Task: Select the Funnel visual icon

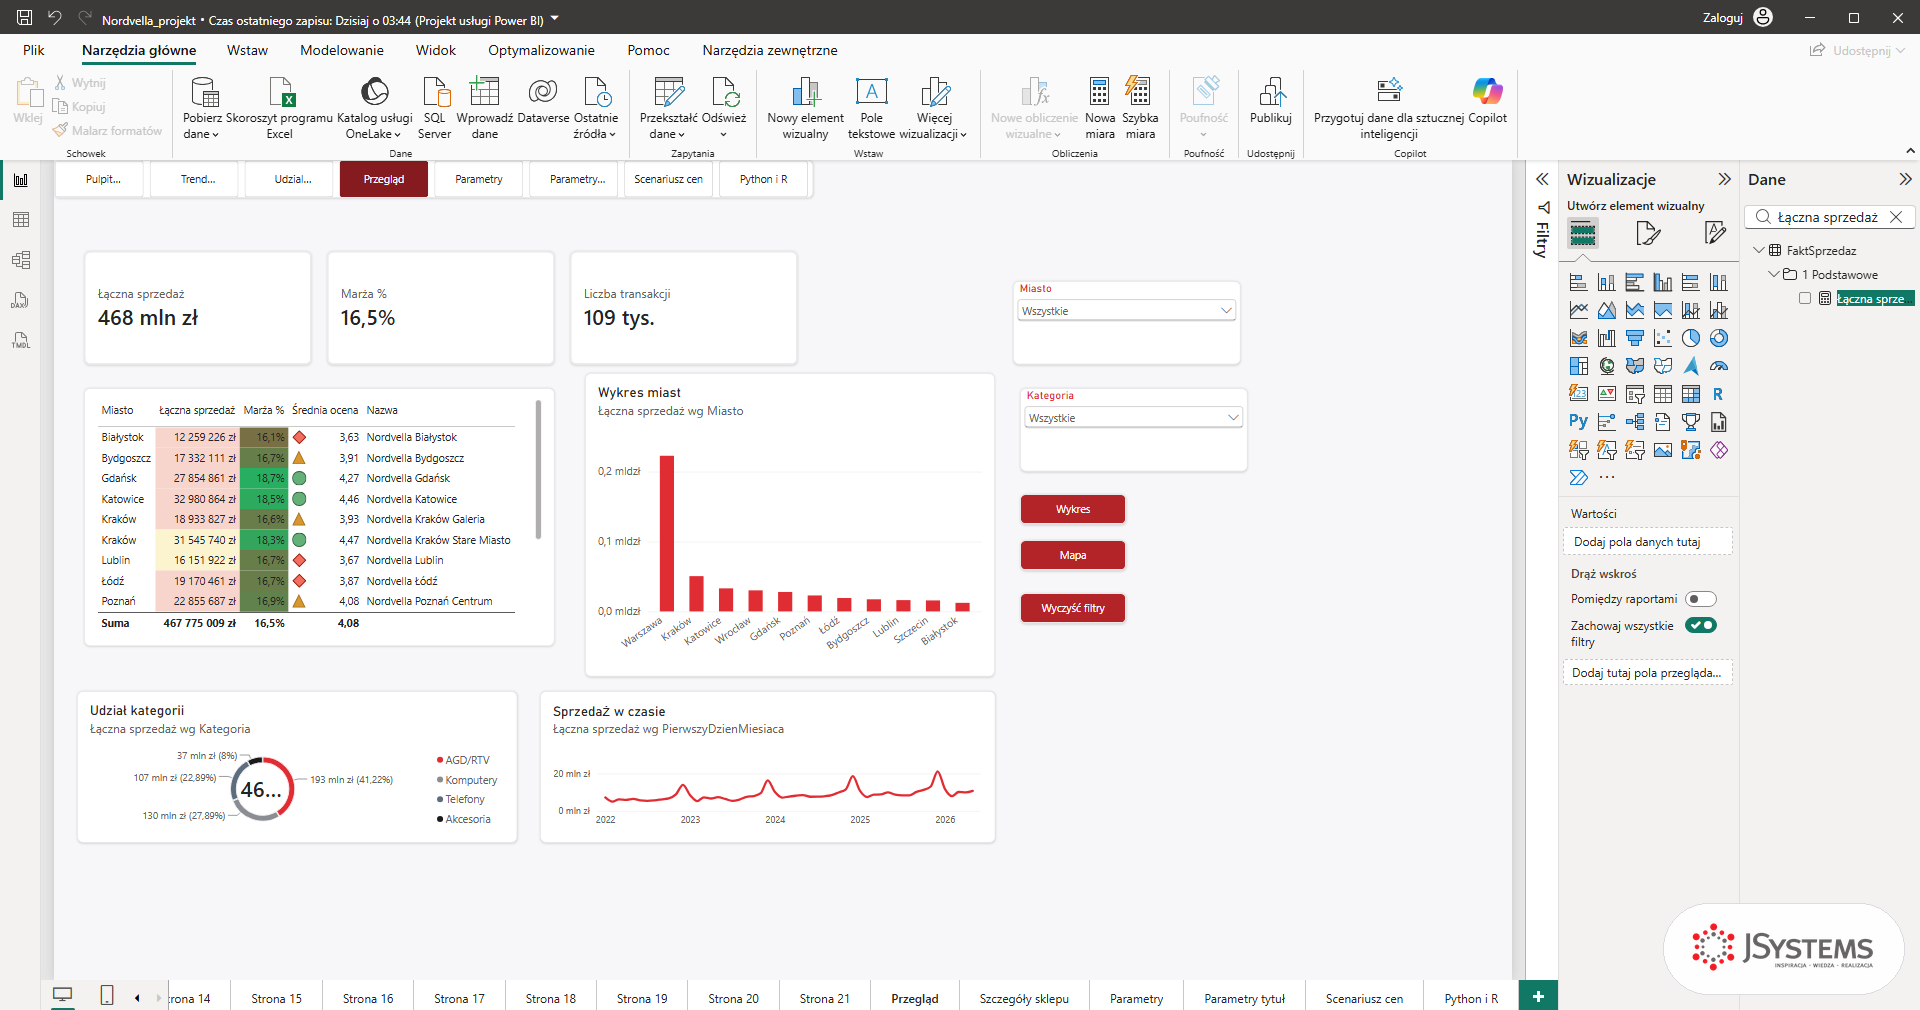Action: coord(1635,338)
